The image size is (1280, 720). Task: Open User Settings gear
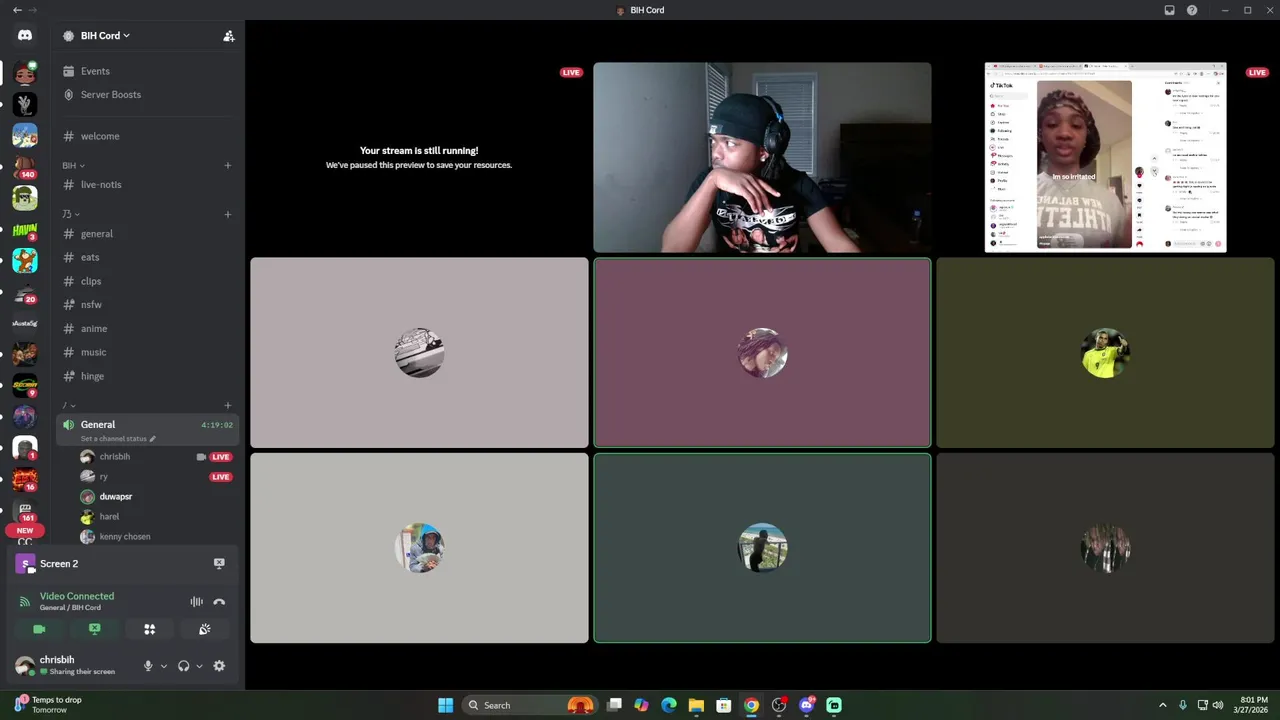pyautogui.click(x=219, y=666)
